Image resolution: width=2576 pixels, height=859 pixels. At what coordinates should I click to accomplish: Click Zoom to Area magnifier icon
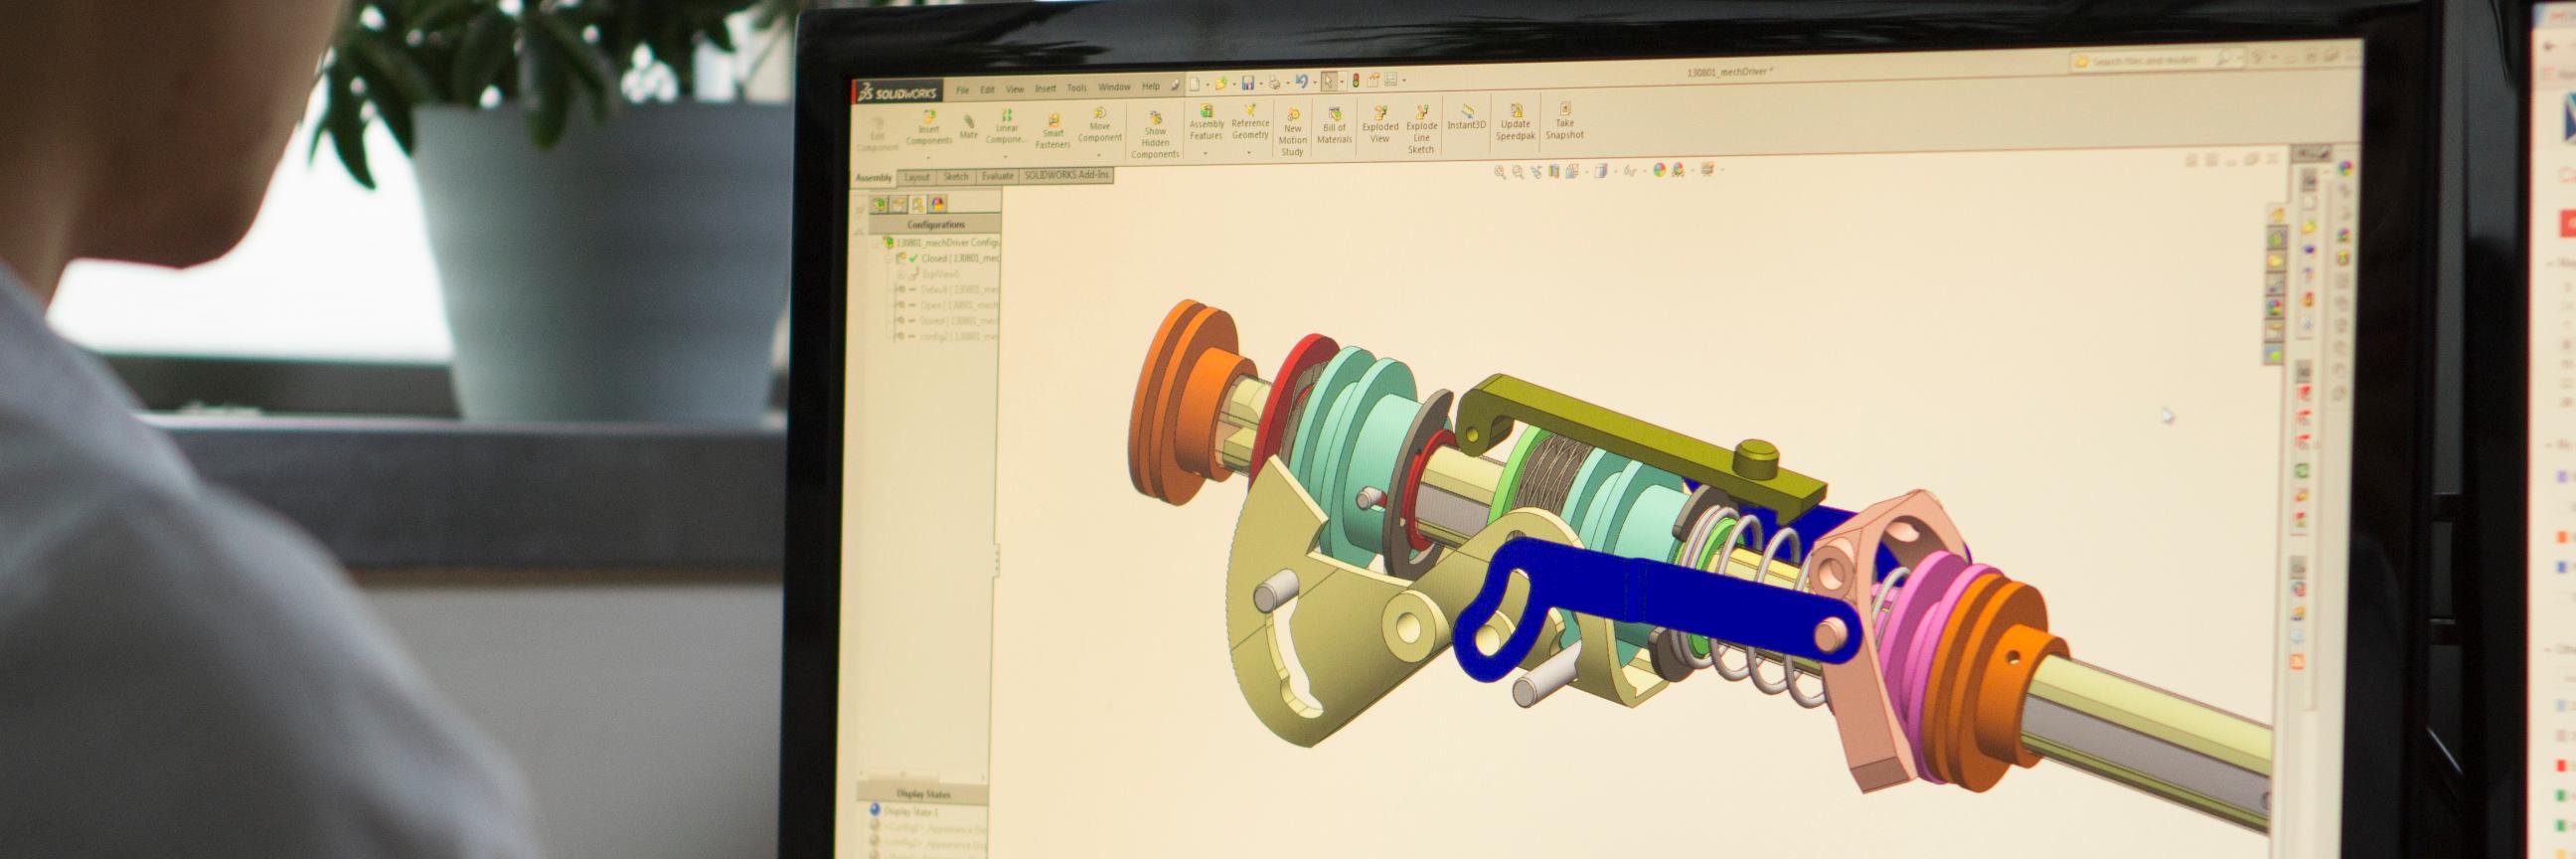[x=1517, y=173]
